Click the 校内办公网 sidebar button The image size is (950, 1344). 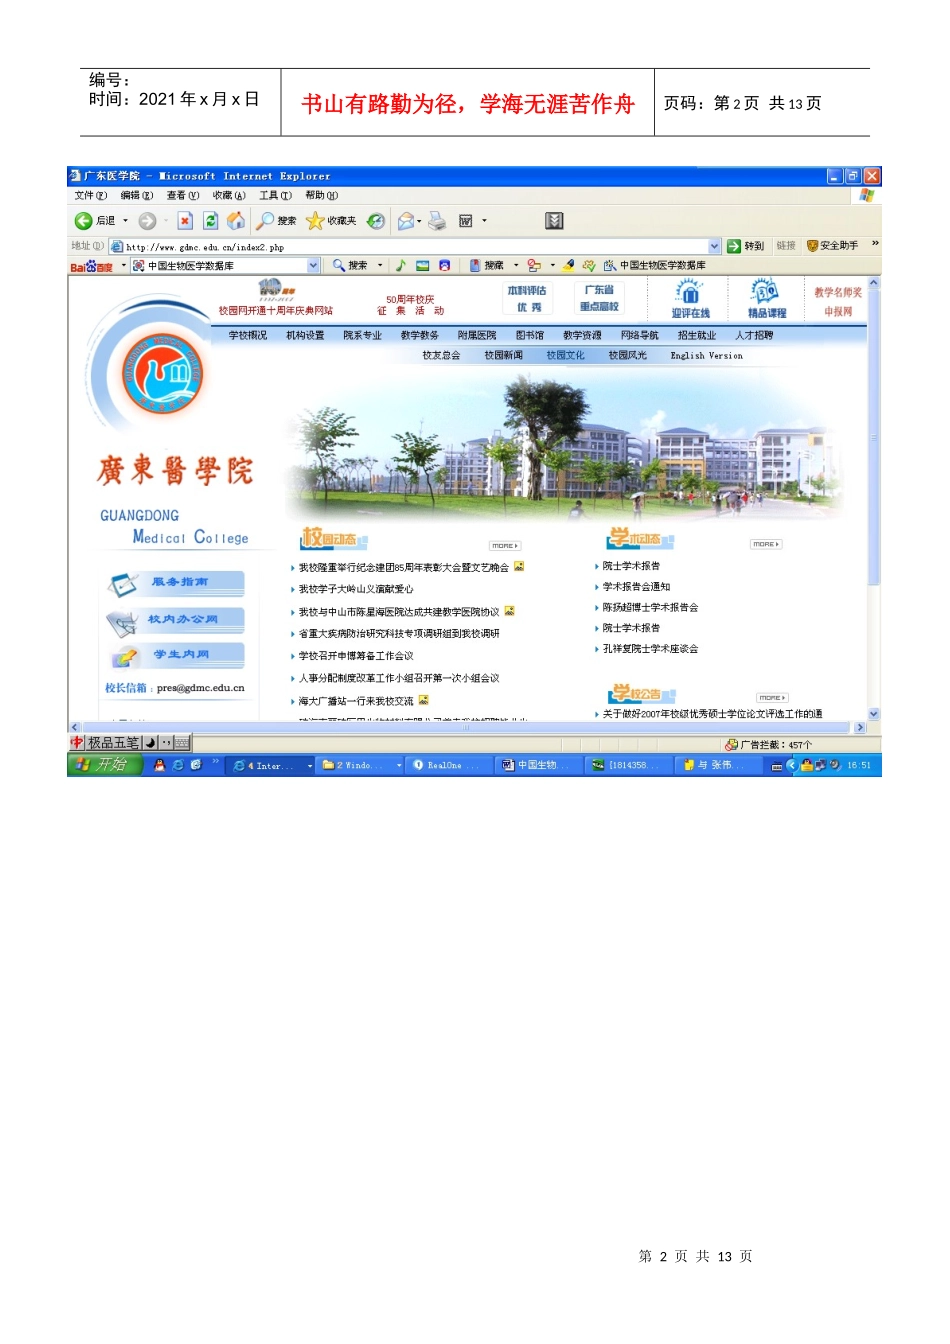pyautogui.click(x=178, y=621)
